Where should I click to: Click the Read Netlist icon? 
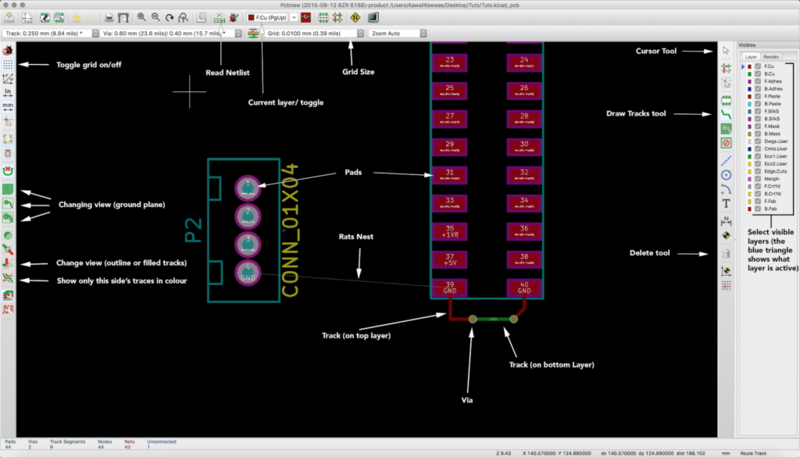[x=218, y=18]
